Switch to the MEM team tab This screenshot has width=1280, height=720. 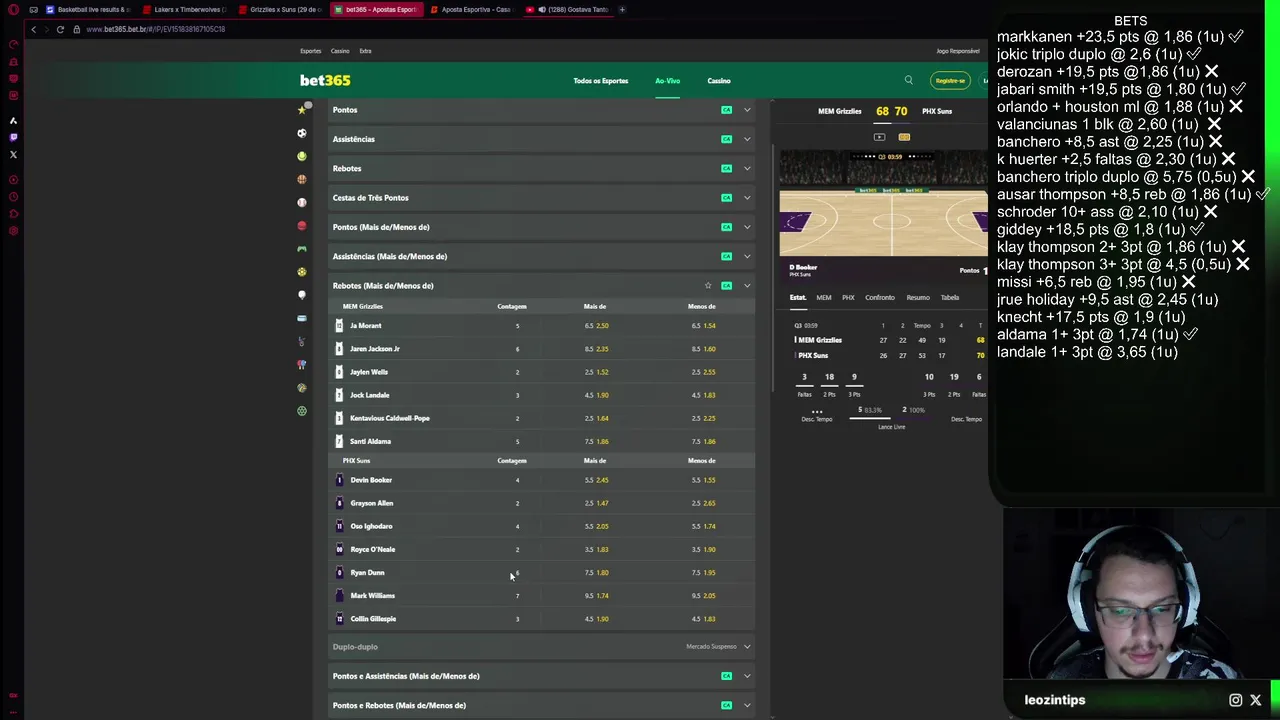coord(823,297)
